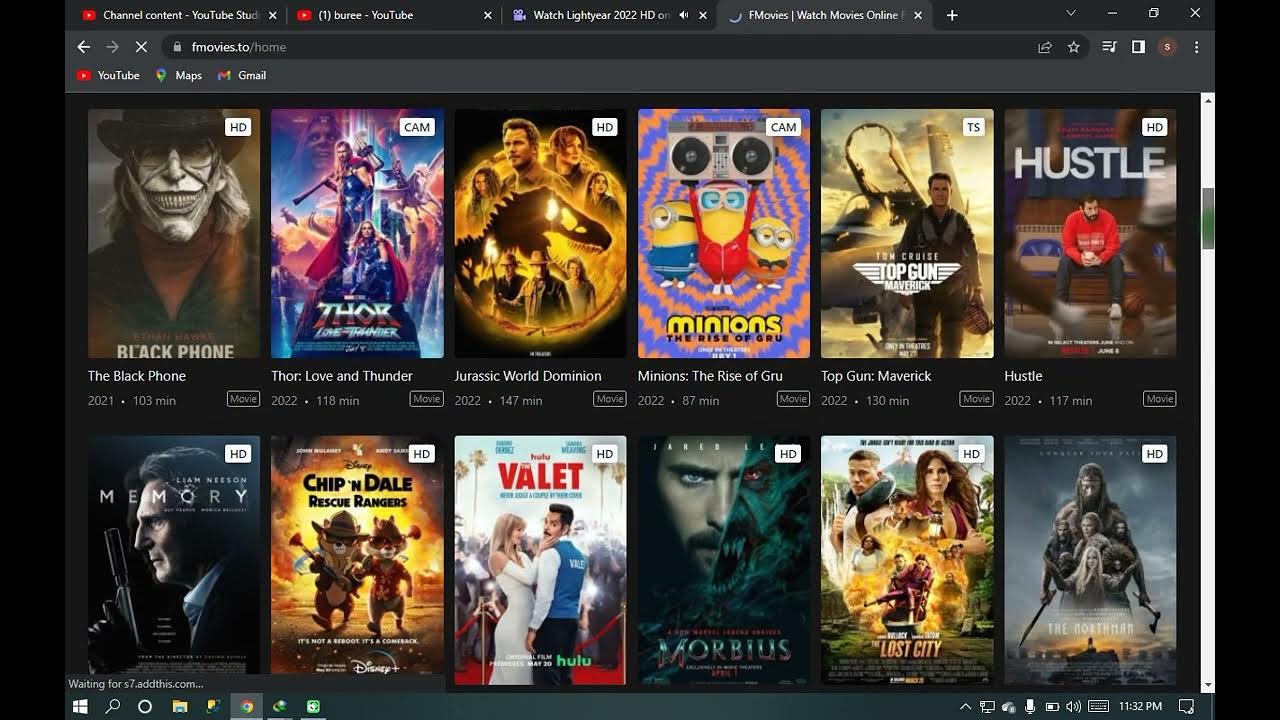Show hidden system tray icons
Screen dimensions: 1280x720
(x=965, y=706)
